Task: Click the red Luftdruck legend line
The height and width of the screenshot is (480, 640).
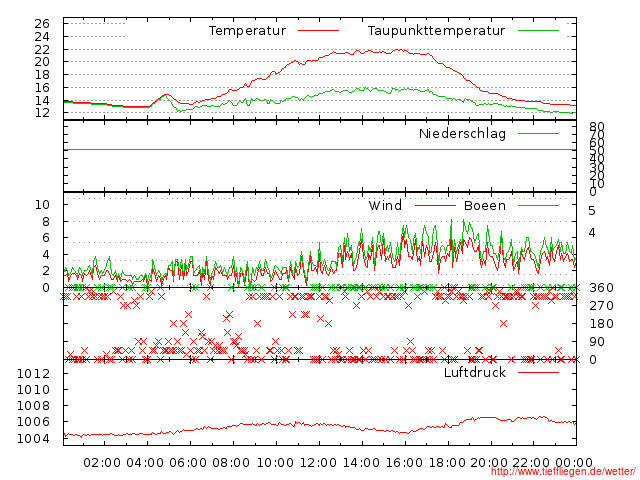Action: click(538, 372)
